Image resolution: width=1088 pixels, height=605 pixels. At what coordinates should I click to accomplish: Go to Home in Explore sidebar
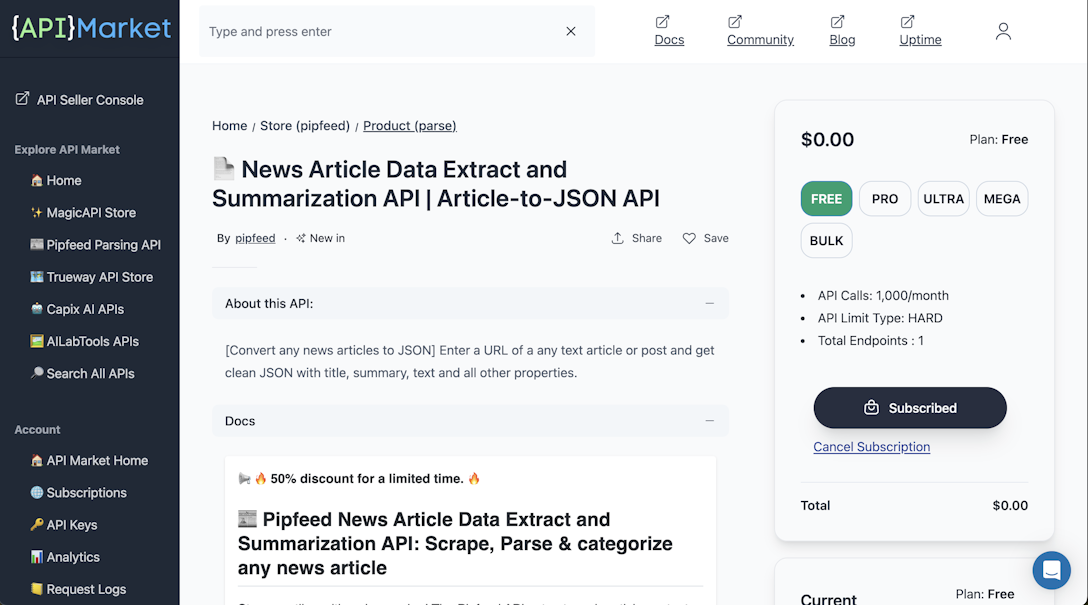(x=56, y=180)
